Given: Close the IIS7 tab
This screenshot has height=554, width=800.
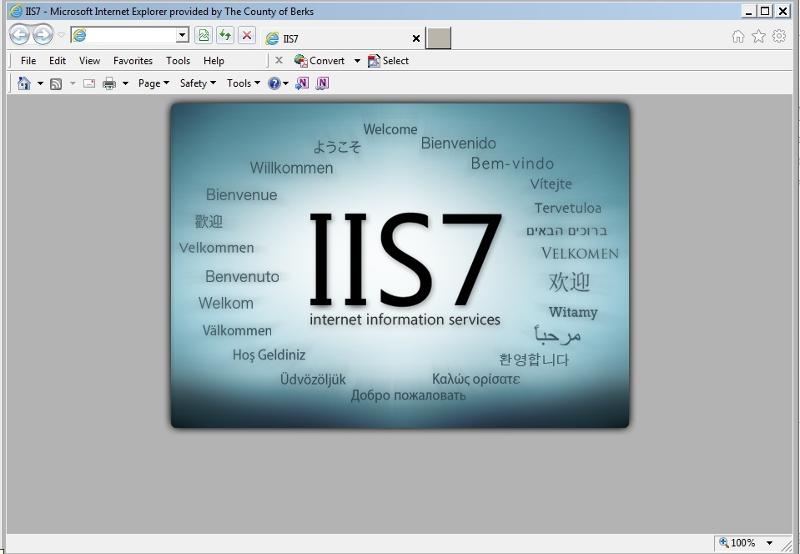Looking at the screenshot, I should point(416,38).
